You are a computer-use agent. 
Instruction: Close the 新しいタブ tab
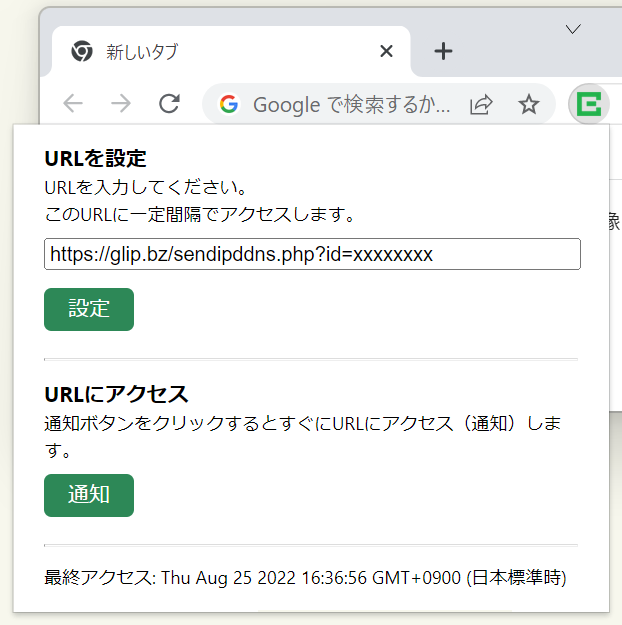pos(386,51)
